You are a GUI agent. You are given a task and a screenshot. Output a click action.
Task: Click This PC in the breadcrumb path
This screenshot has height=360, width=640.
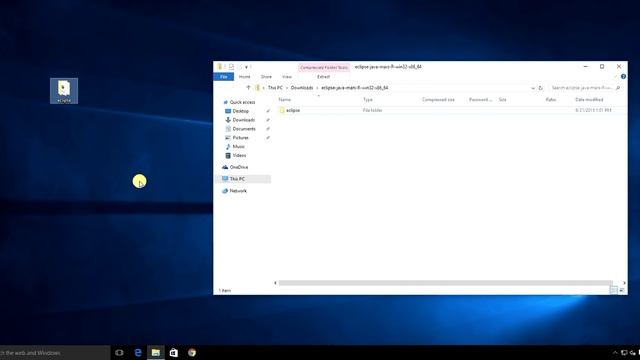275,88
